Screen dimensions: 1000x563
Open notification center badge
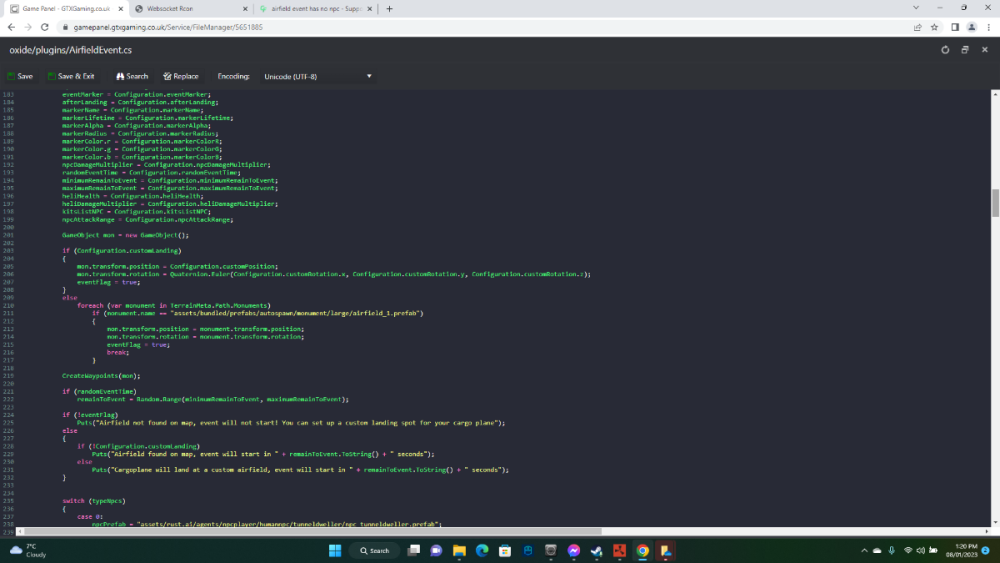pyautogui.click(x=986, y=550)
